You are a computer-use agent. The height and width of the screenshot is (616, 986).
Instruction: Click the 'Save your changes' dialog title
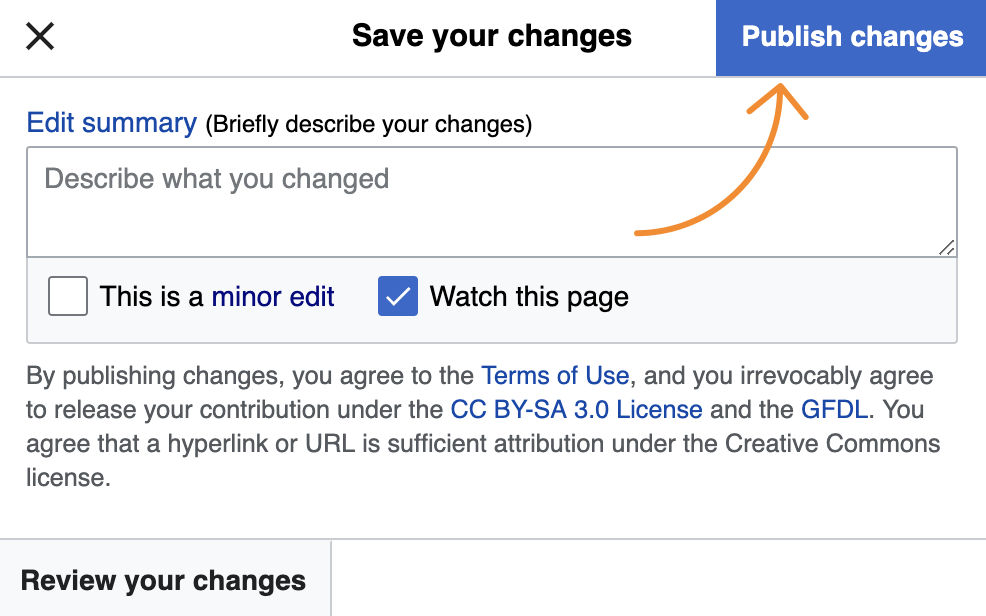[492, 36]
